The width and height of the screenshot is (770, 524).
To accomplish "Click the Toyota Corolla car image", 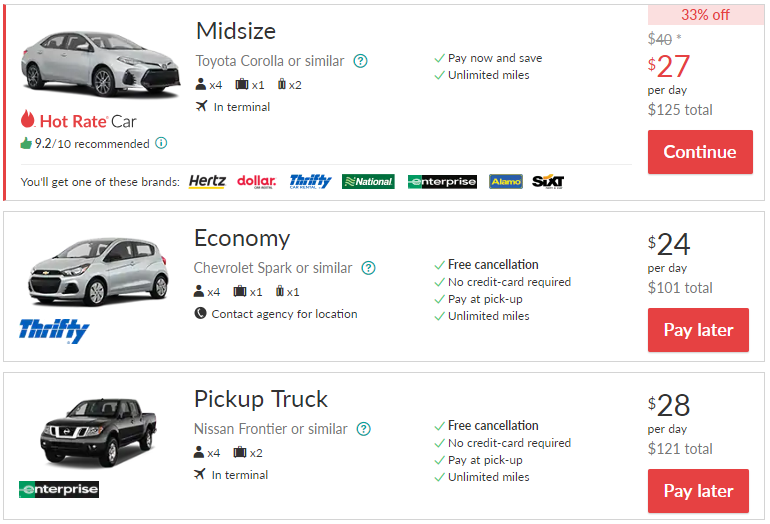I will (101, 64).
